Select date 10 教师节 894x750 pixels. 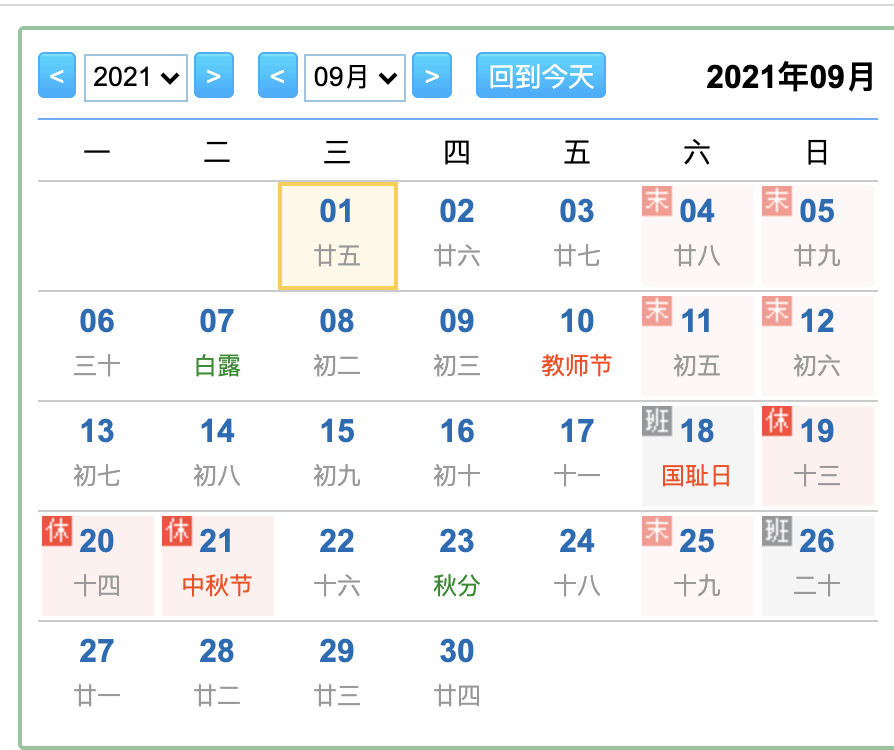coord(577,346)
